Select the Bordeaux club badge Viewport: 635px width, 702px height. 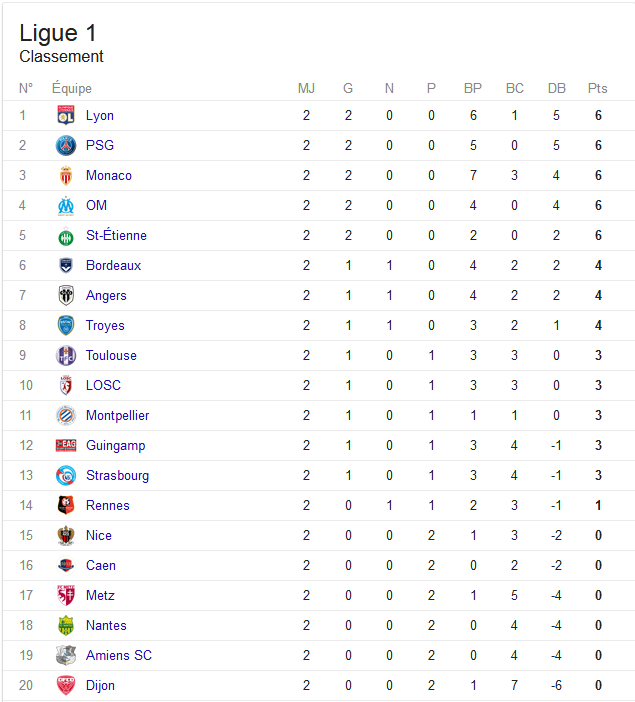tap(66, 265)
